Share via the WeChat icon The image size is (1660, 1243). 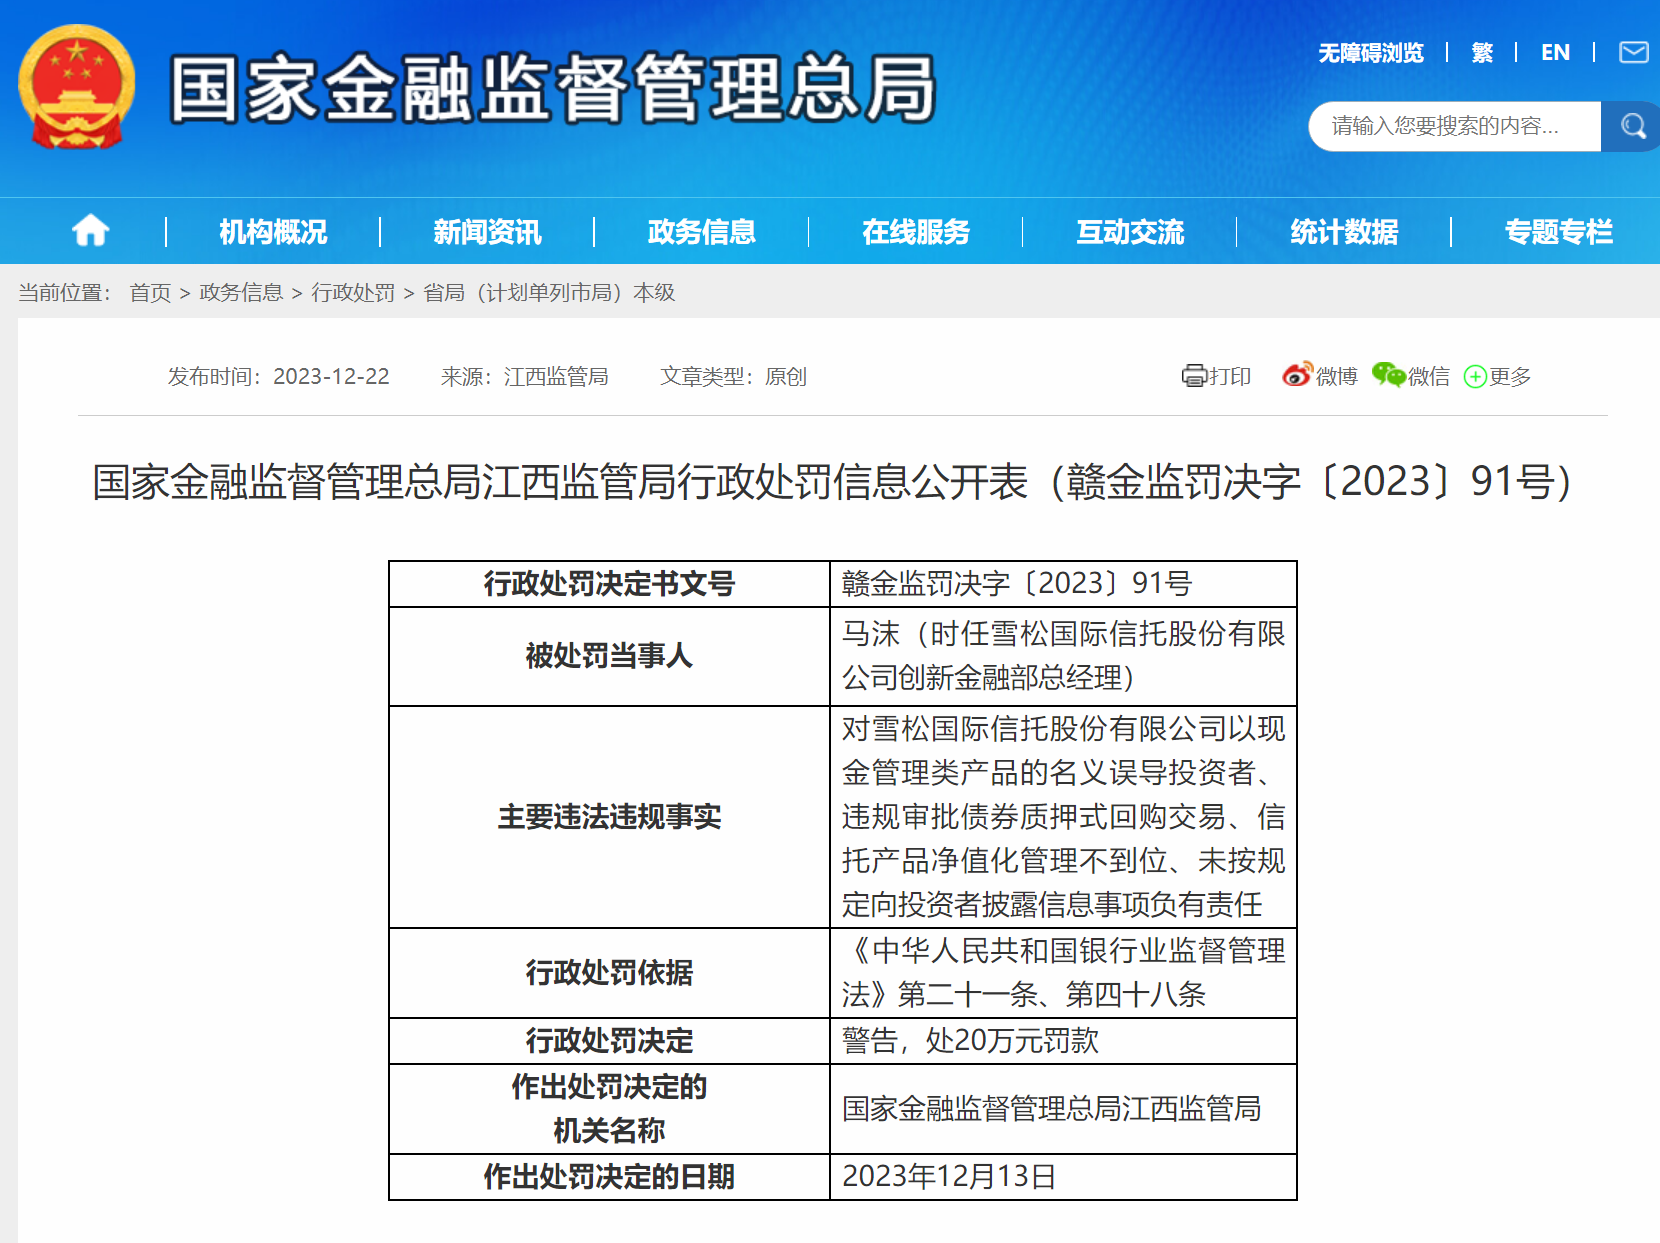(1389, 375)
